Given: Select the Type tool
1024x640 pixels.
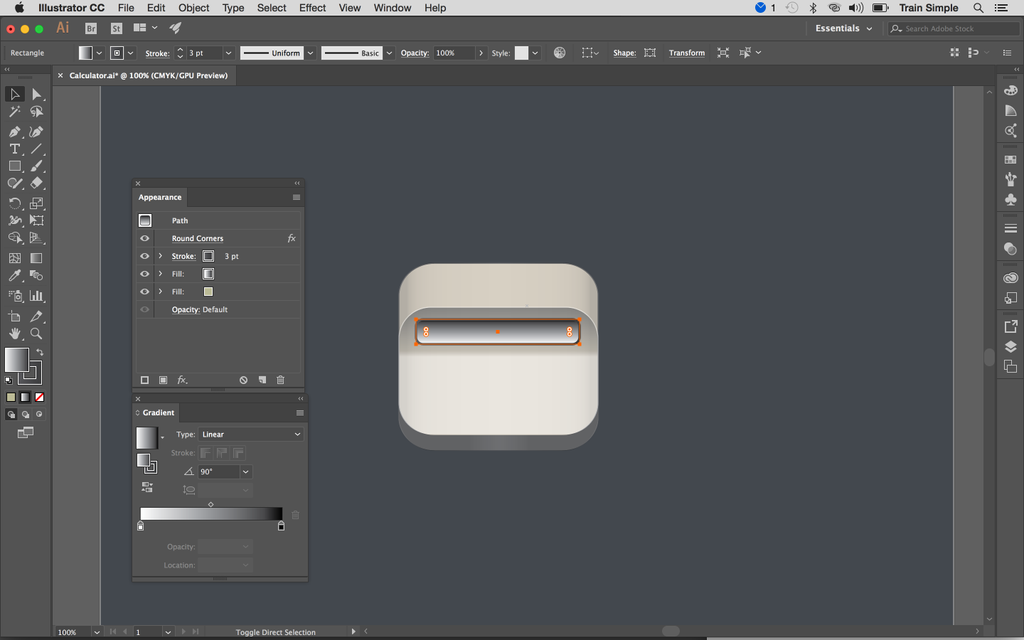Looking at the screenshot, I should pyautogui.click(x=14, y=148).
